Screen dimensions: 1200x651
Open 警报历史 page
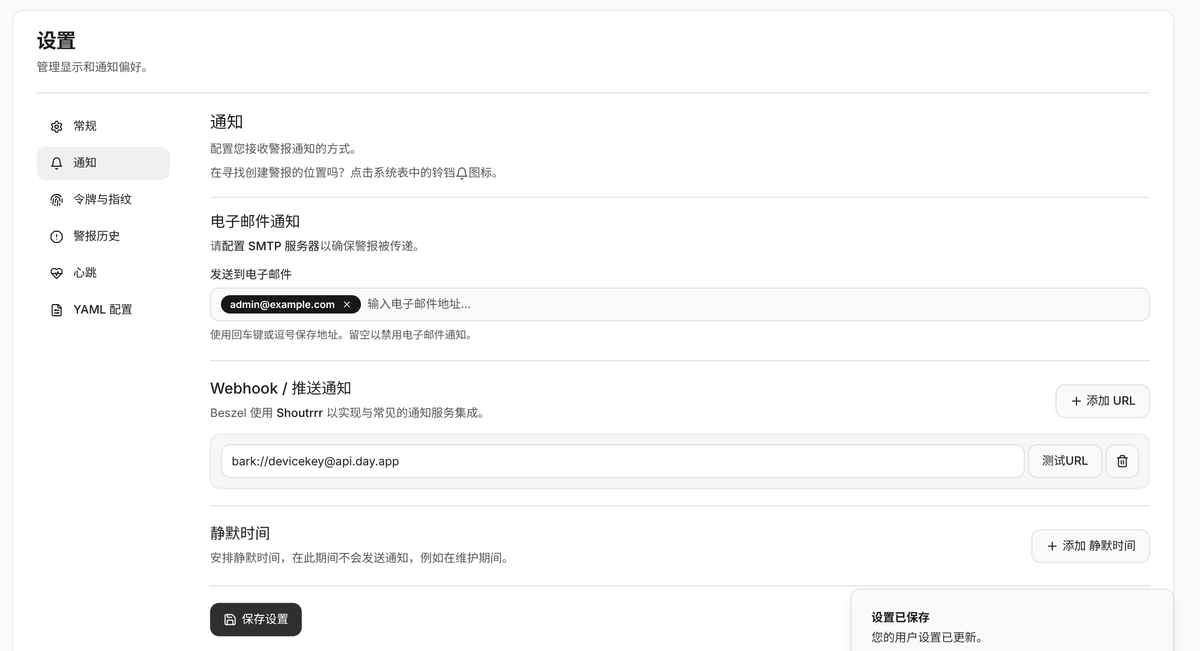(x=103, y=236)
